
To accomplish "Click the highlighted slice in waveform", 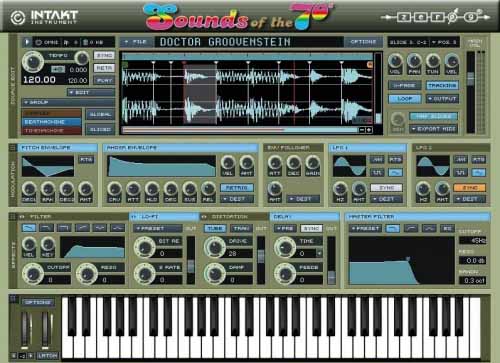I will pyautogui.click(x=200, y=94).
